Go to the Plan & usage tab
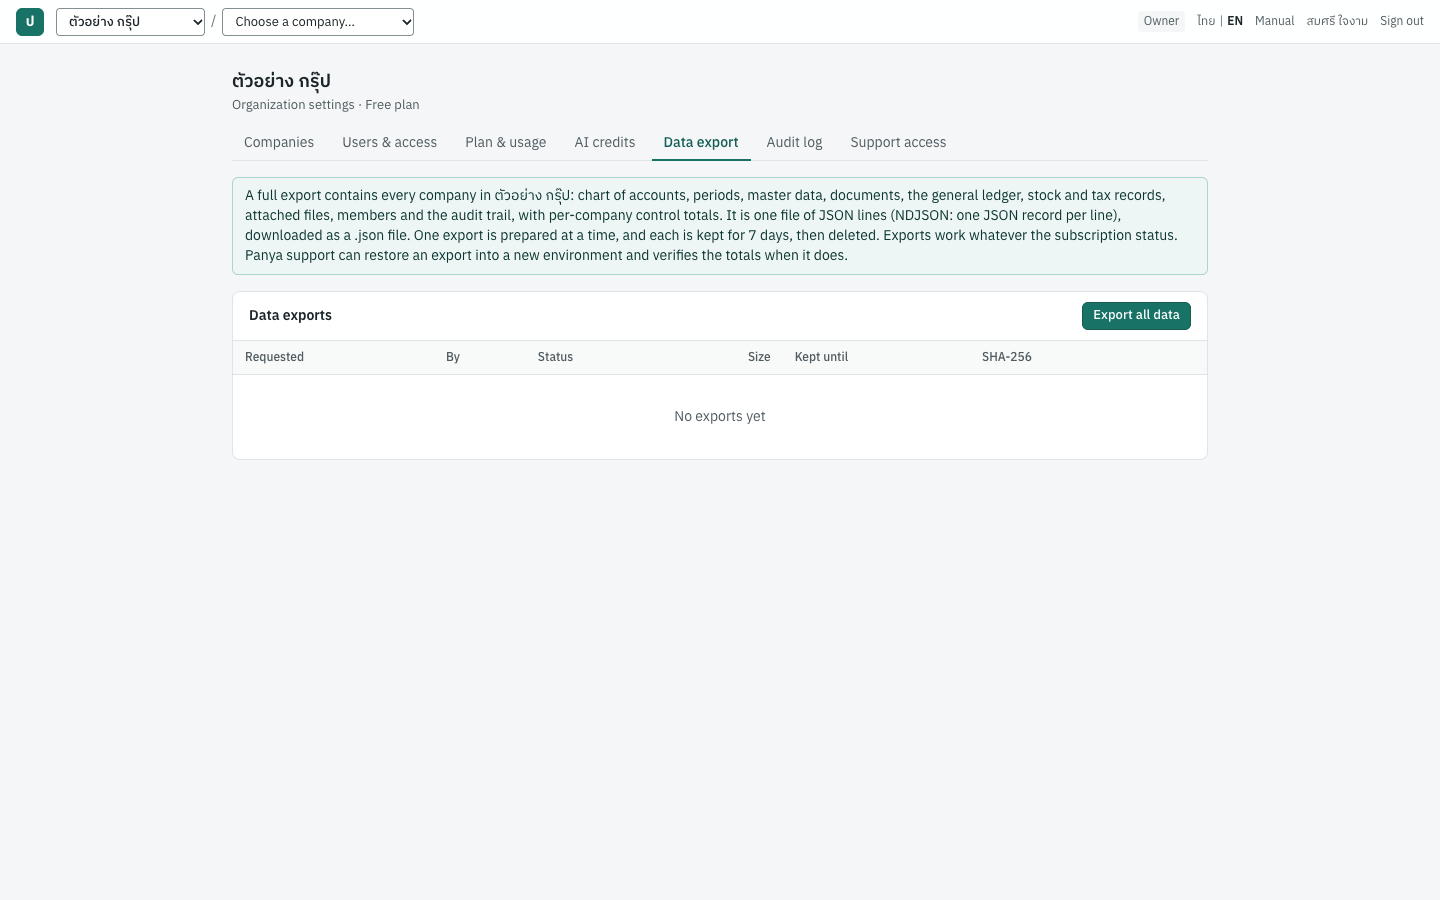The width and height of the screenshot is (1440, 900). (505, 142)
